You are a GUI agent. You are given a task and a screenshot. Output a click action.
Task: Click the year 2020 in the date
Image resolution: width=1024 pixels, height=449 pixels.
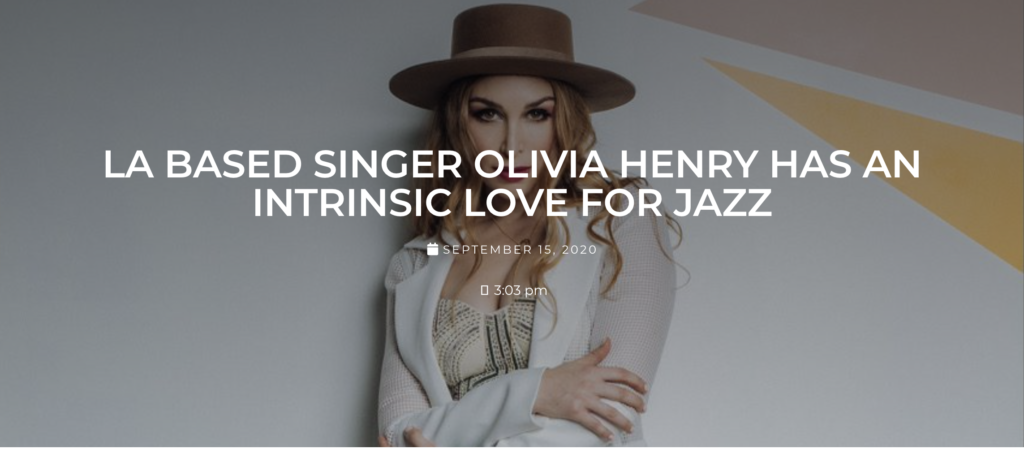(581, 249)
